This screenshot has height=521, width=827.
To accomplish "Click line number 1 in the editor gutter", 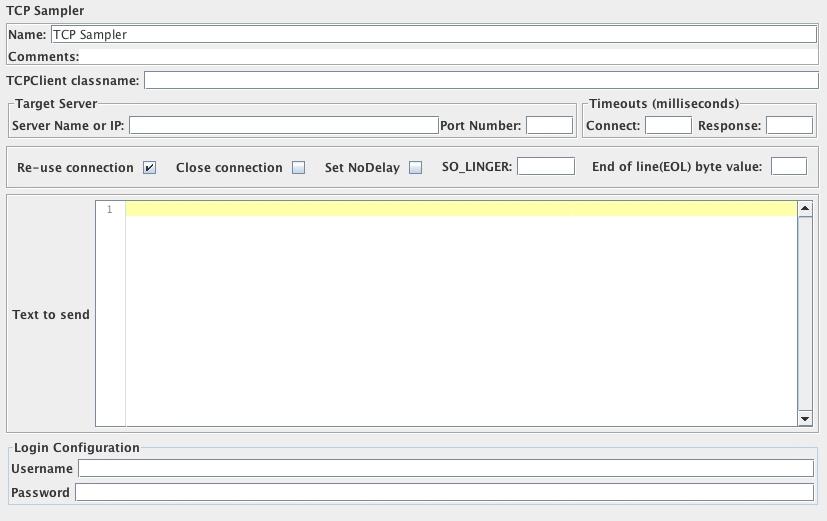I will pyautogui.click(x=109, y=209).
